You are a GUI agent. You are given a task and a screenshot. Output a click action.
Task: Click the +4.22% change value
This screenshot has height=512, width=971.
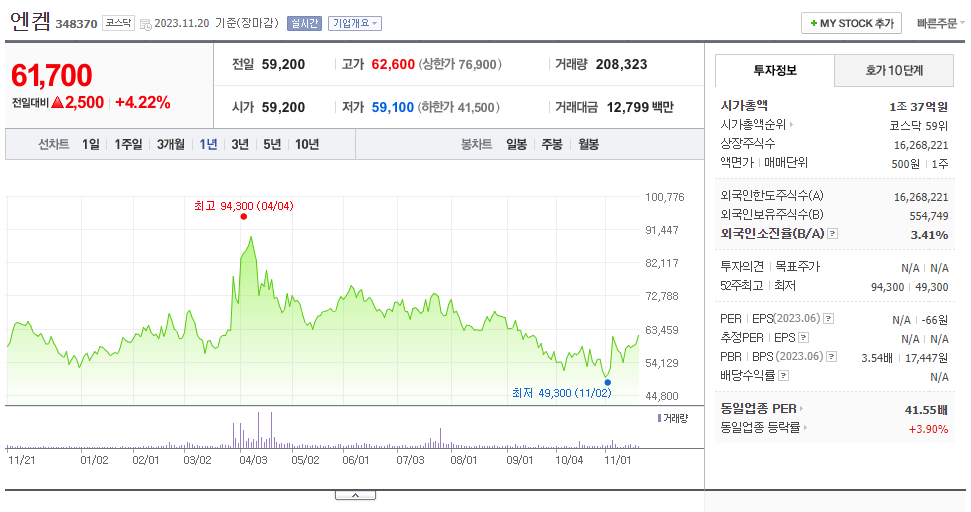coord(142,102)
